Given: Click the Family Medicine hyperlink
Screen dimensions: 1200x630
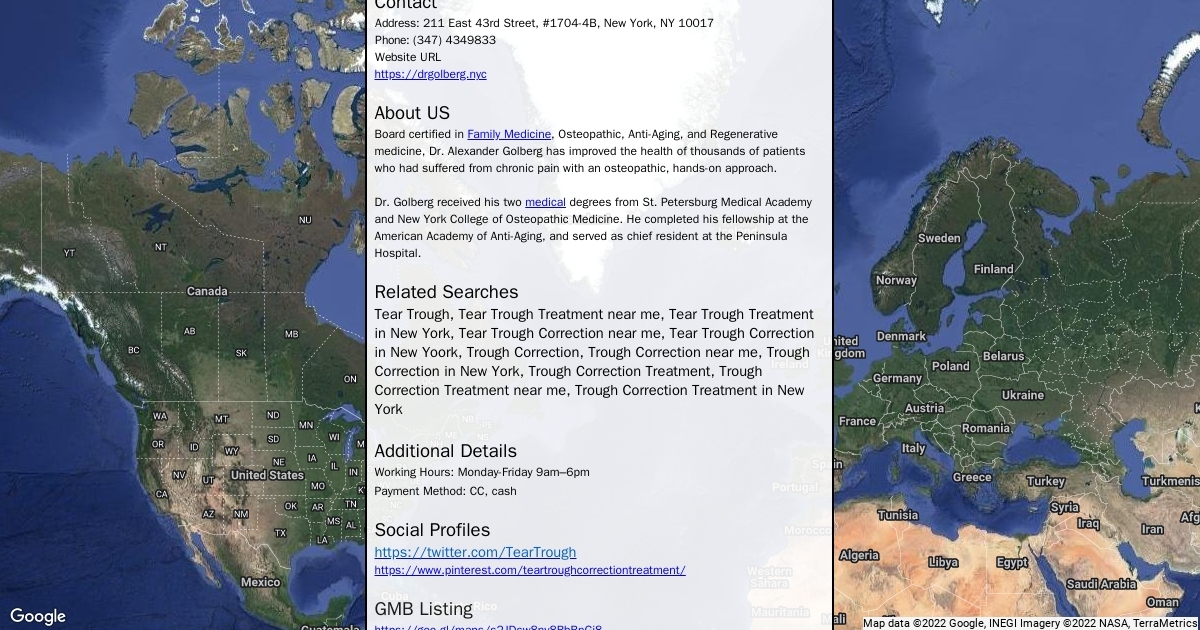Looking at the screenshot, I should pos(509,134).
